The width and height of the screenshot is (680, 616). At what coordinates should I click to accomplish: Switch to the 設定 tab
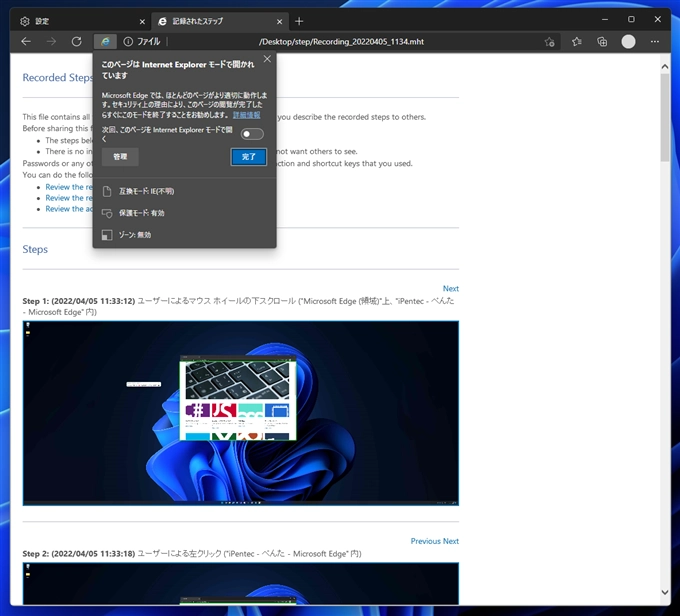click(x=80, y=21)
